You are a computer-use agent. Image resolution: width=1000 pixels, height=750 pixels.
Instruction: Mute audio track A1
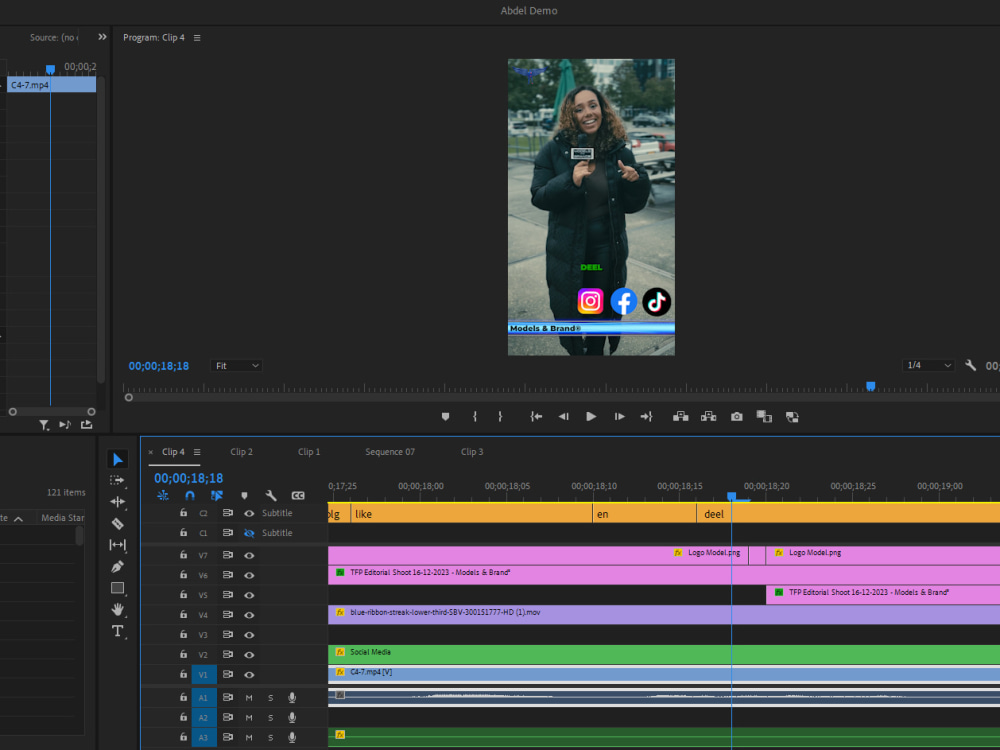[249, 698]
